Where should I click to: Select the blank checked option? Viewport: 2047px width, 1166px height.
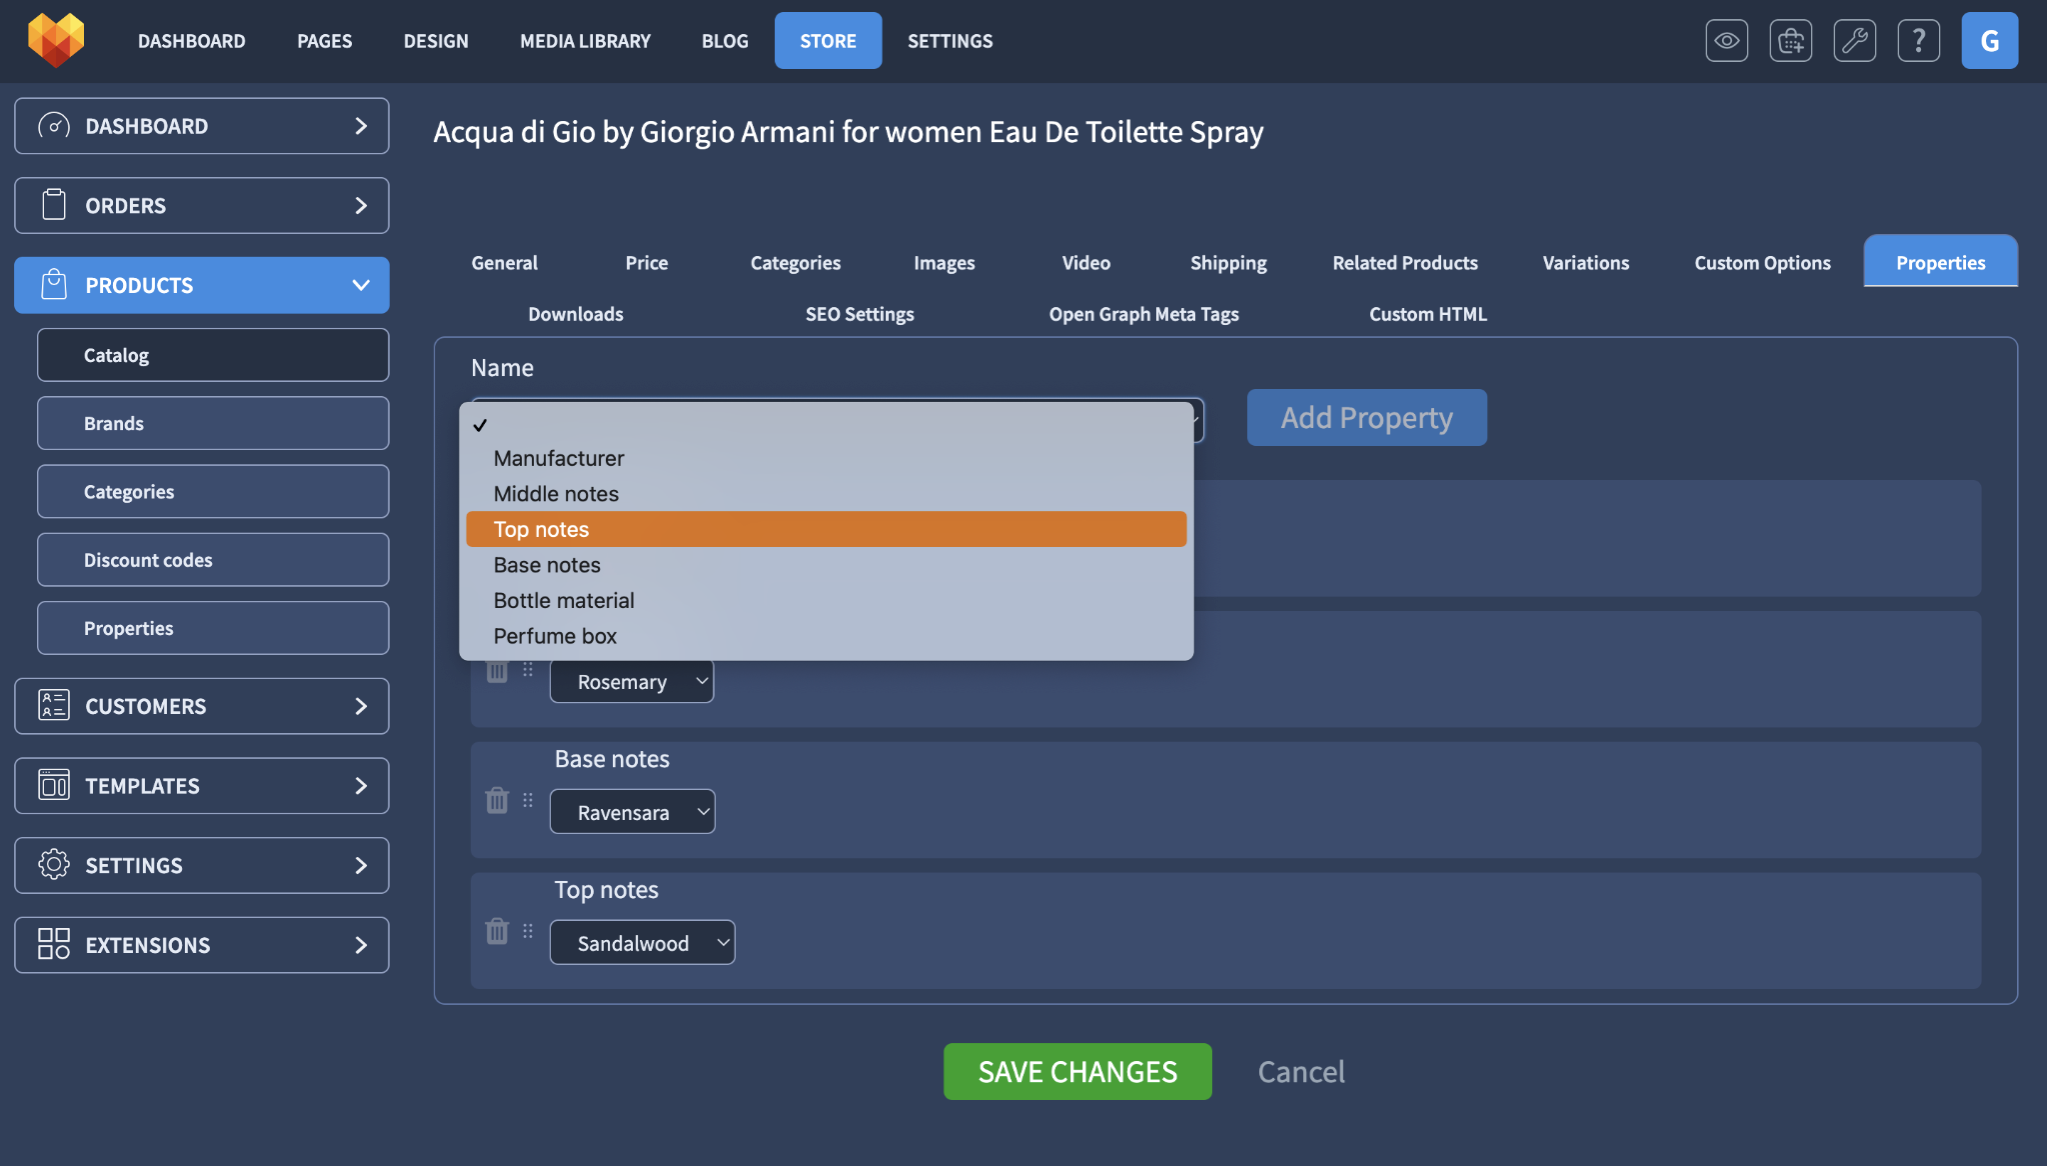click(826, 424)
